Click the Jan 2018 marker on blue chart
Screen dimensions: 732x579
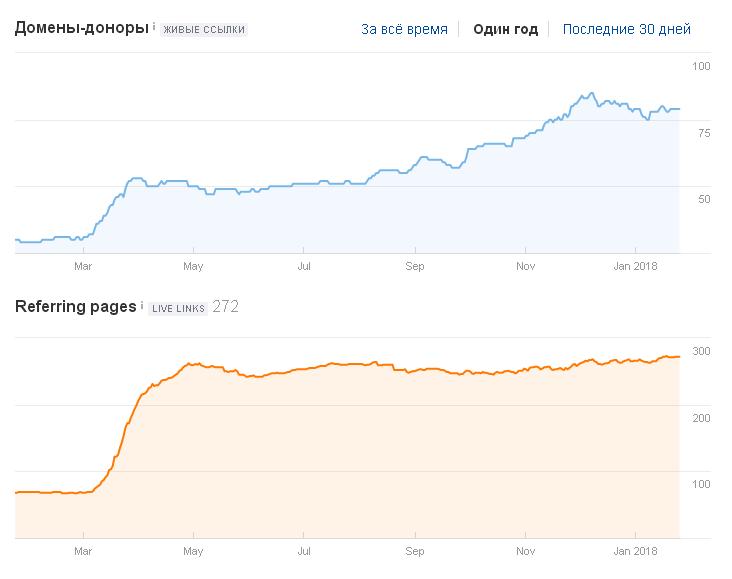click(635, 266)
